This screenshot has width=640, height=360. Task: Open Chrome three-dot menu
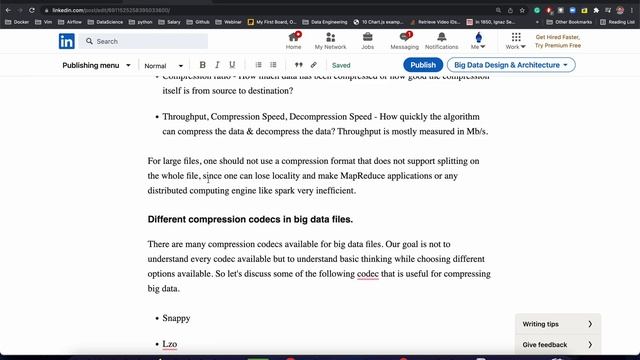click(632, 10)
